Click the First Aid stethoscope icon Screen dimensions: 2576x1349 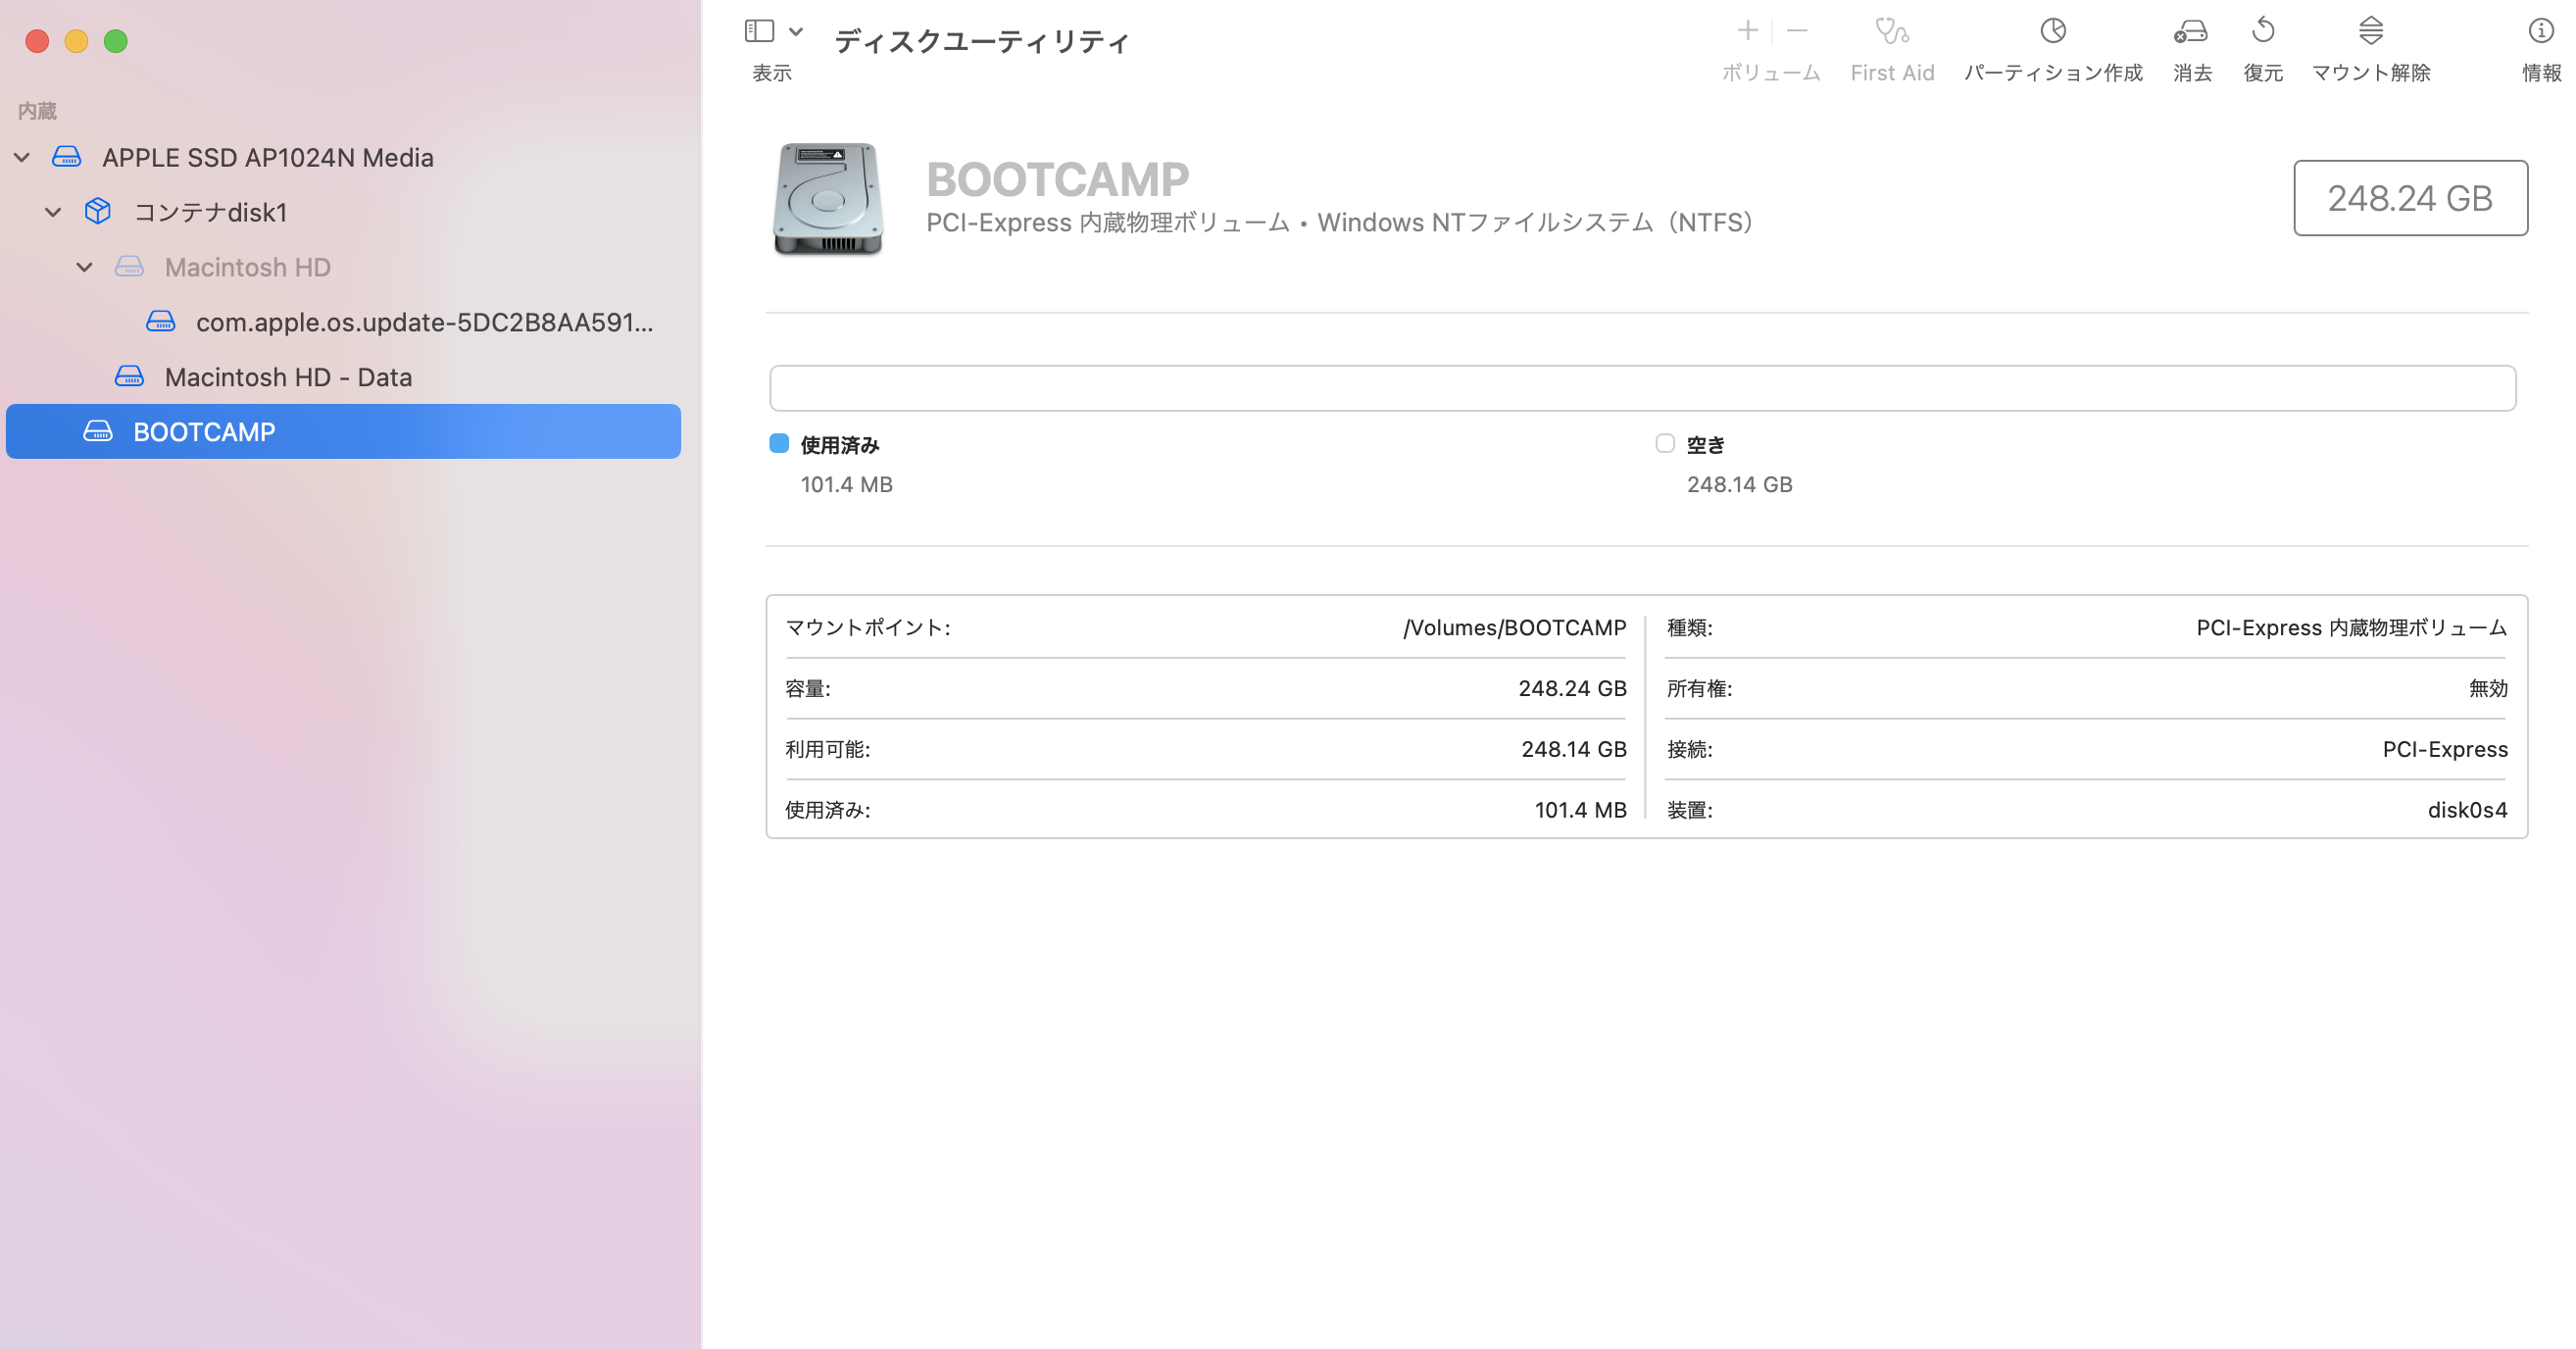tap(1891, 32)
